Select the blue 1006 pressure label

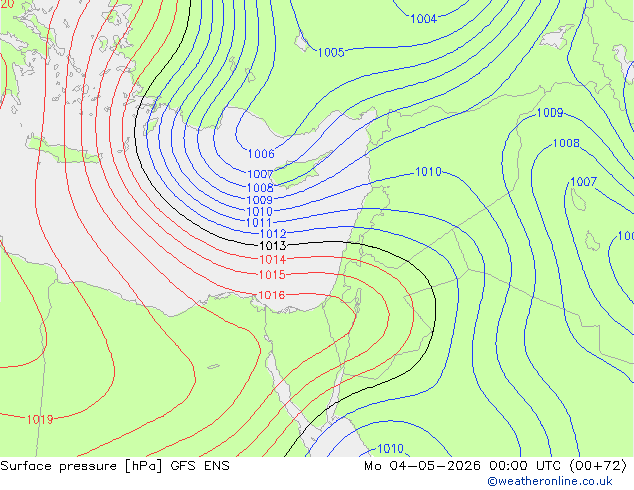click(261, 154)
